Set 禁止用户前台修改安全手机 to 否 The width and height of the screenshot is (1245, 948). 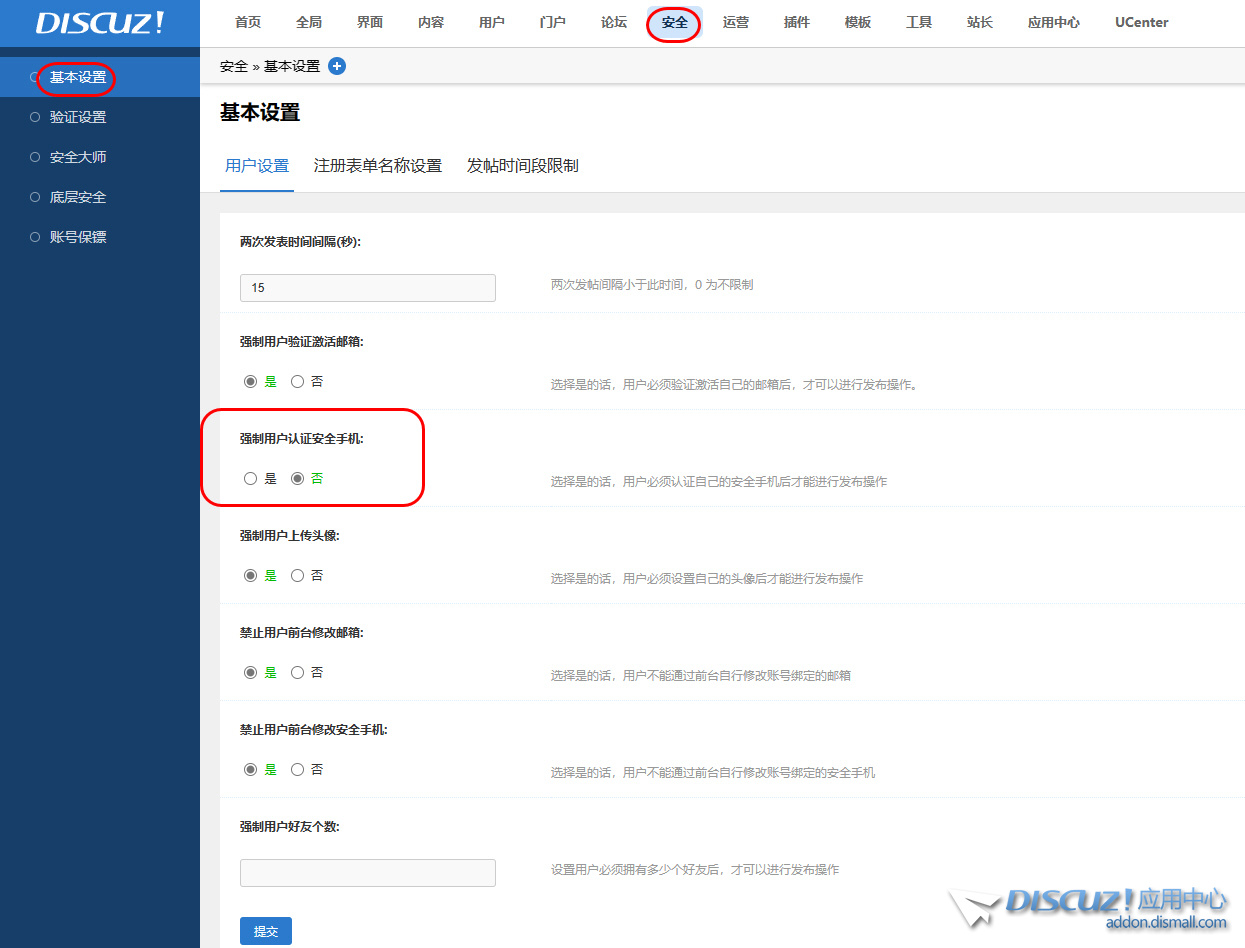(x=298, y=770)
